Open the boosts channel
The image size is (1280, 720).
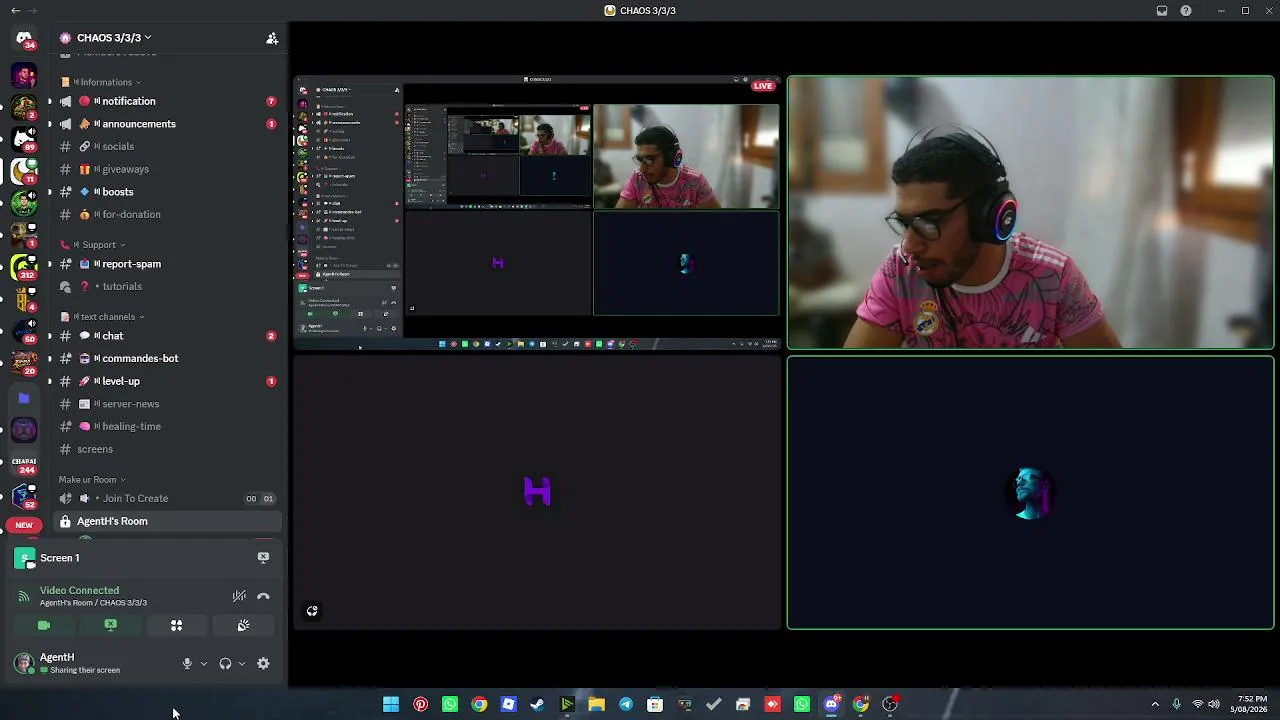click(x=167, y=192)
